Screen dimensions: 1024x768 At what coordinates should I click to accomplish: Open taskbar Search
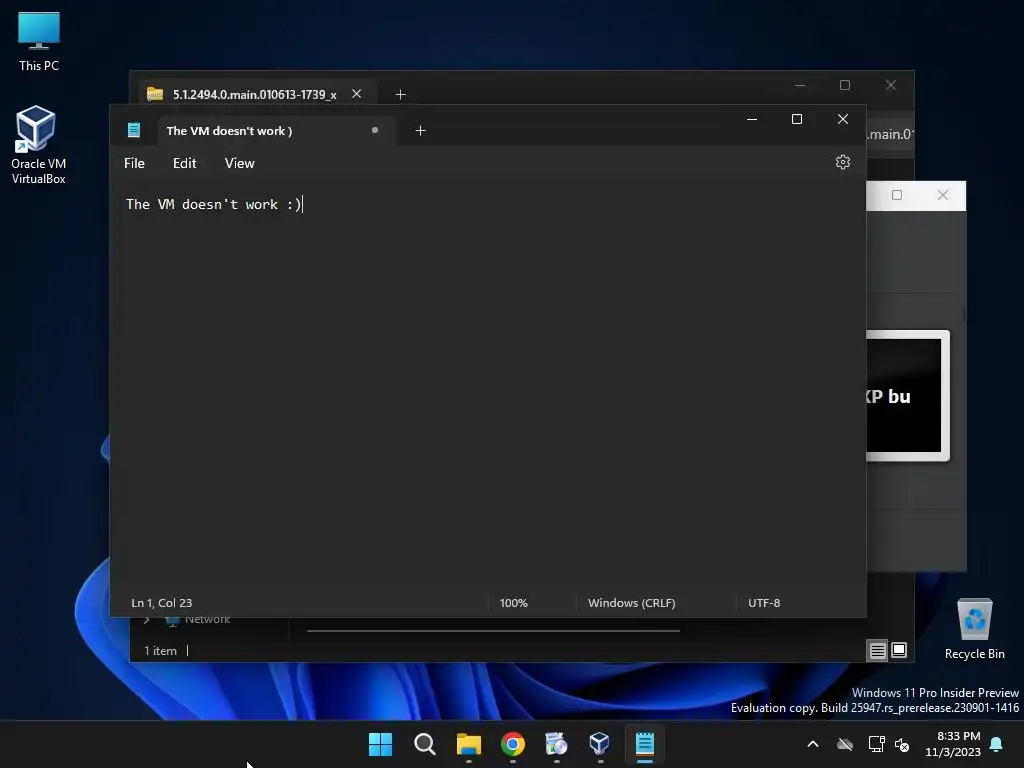pos(424,744)
